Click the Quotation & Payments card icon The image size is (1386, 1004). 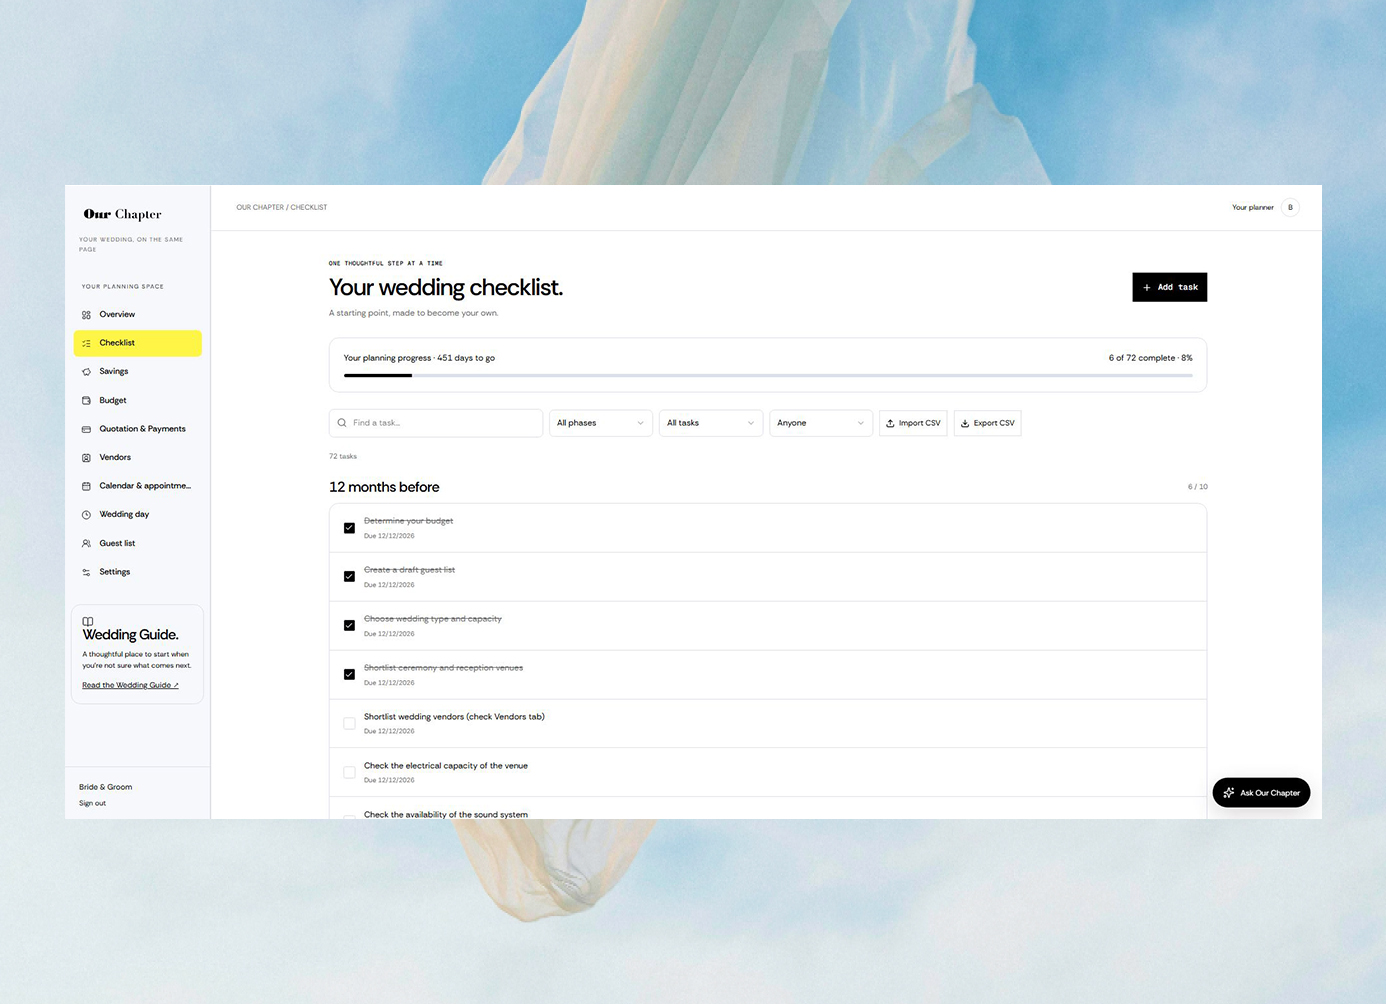tap(86, 429)
